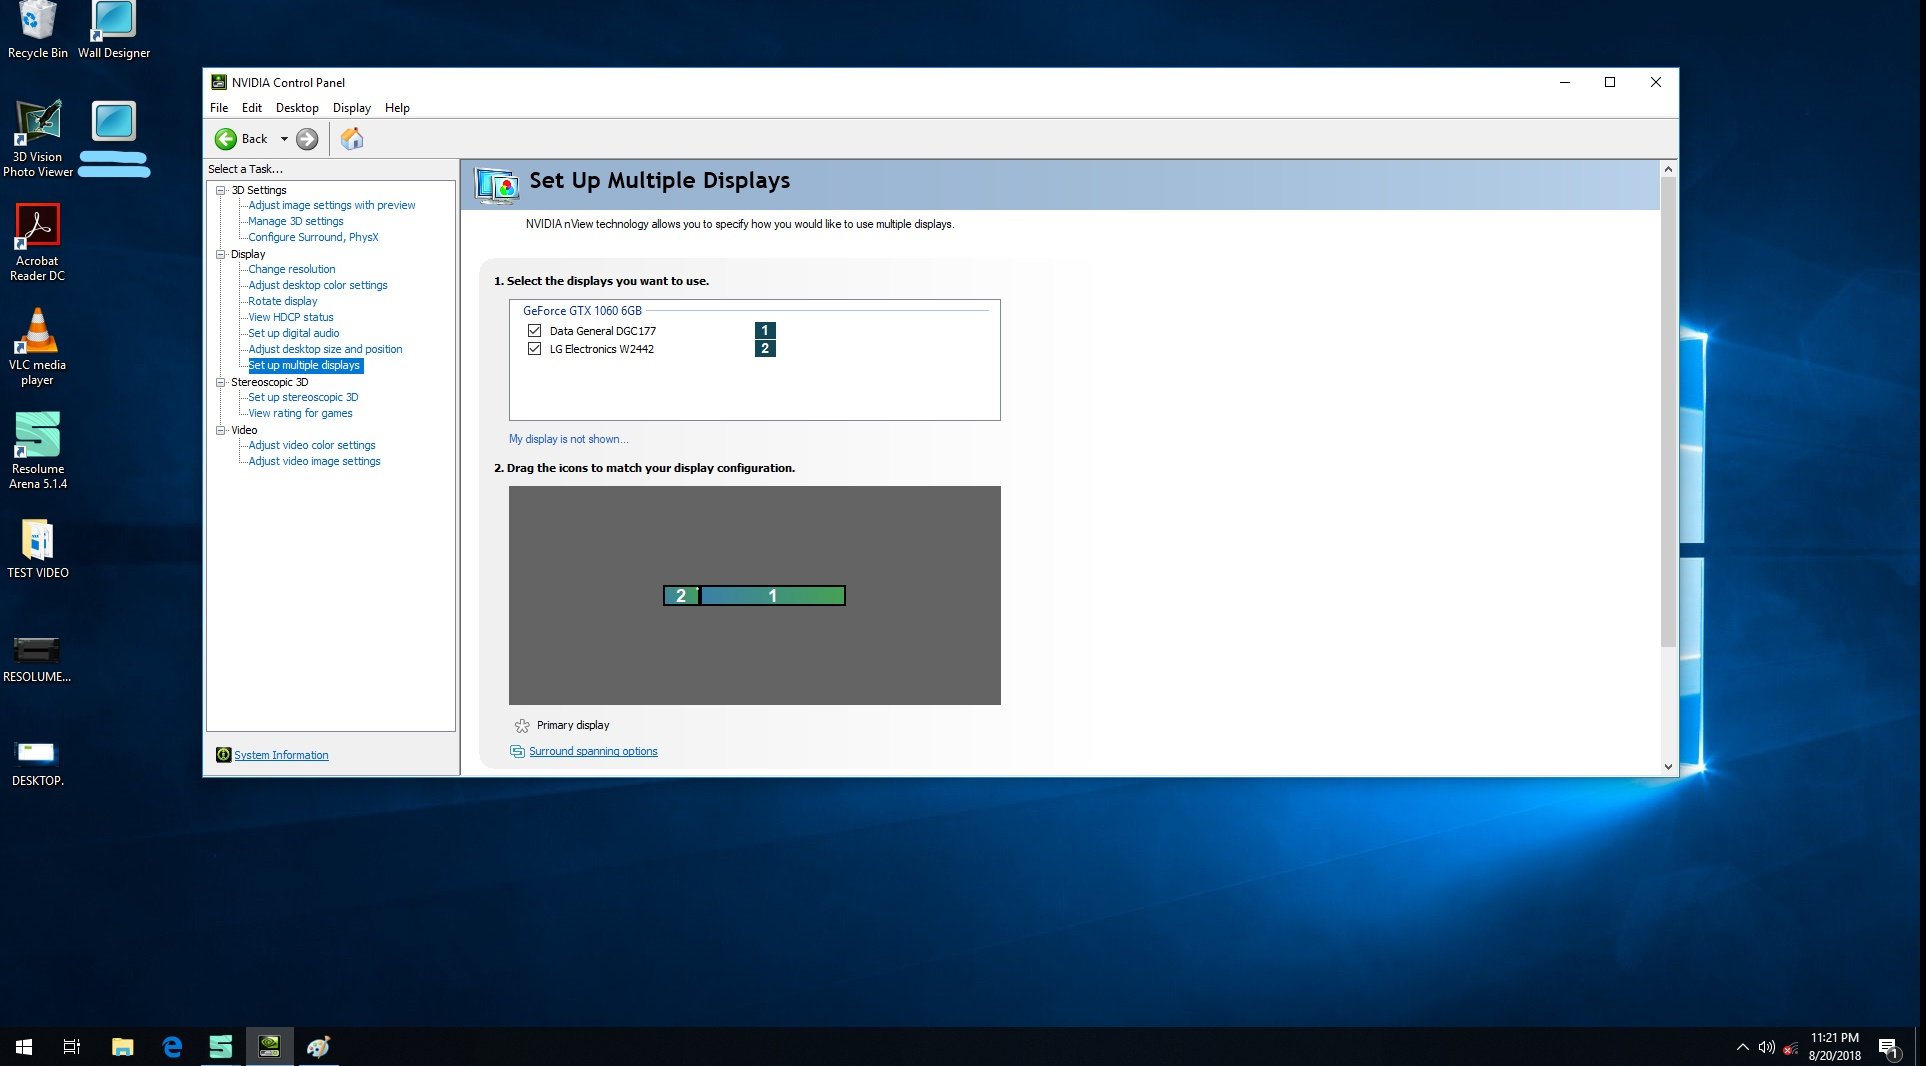Go to the Home icon in toolbar
The image size is (1926, 1066).
click(x=352, y=139)
